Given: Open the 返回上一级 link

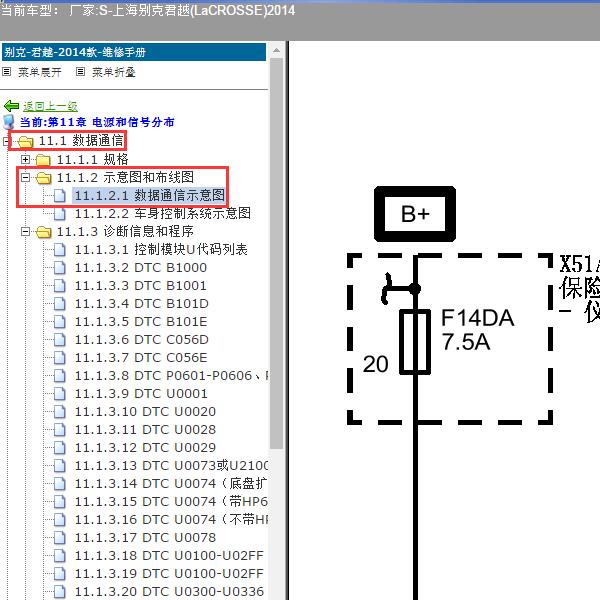Looking at the screenshot, I should pyautogui.click(x=50, y=106).
